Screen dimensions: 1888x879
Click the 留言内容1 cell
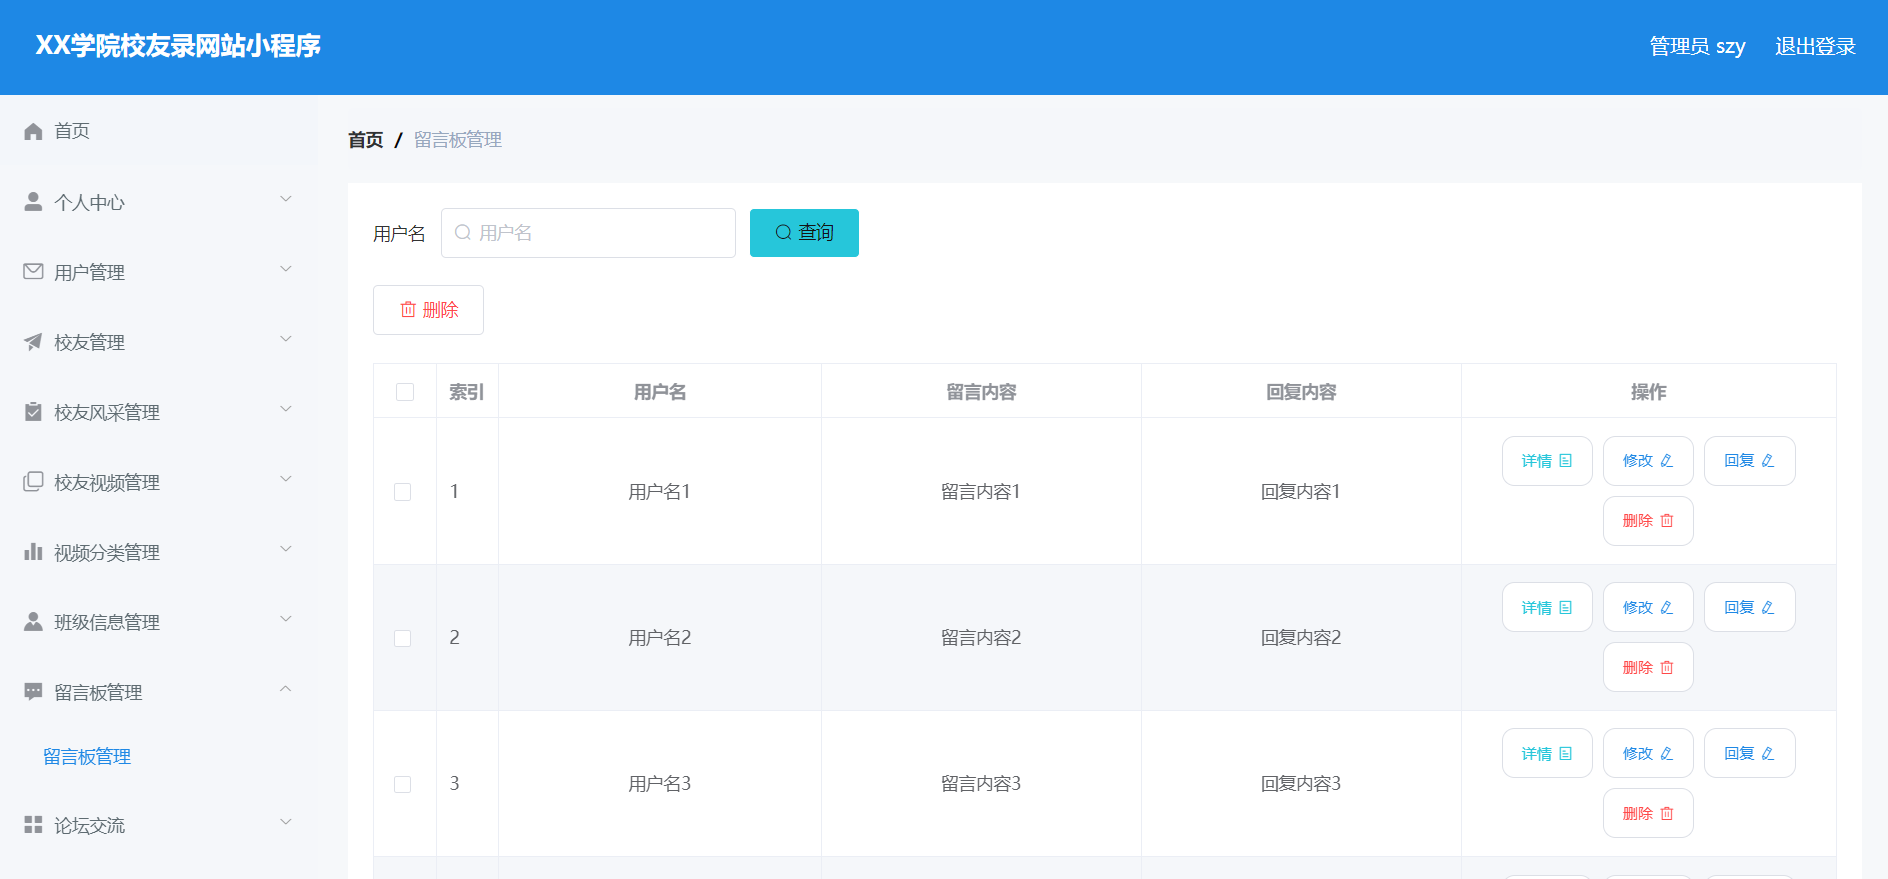[x=981, y=492]
